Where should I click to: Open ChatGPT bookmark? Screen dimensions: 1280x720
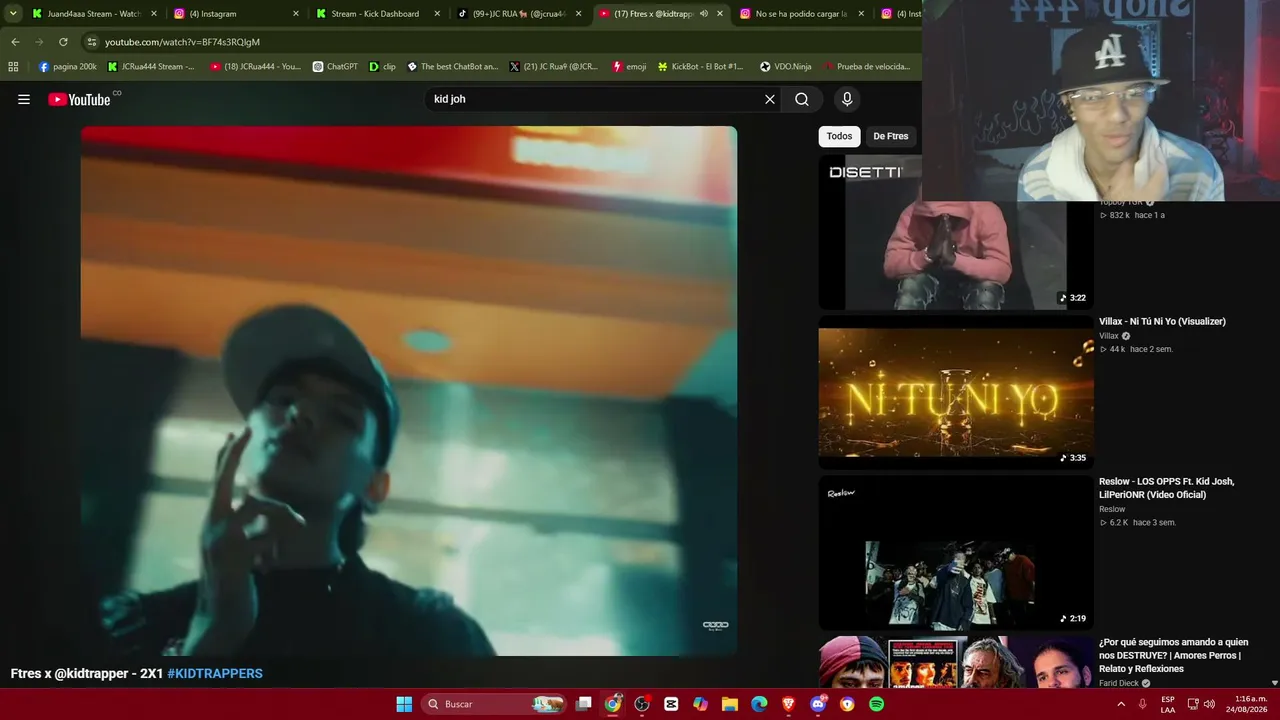[x=335, y=67]
